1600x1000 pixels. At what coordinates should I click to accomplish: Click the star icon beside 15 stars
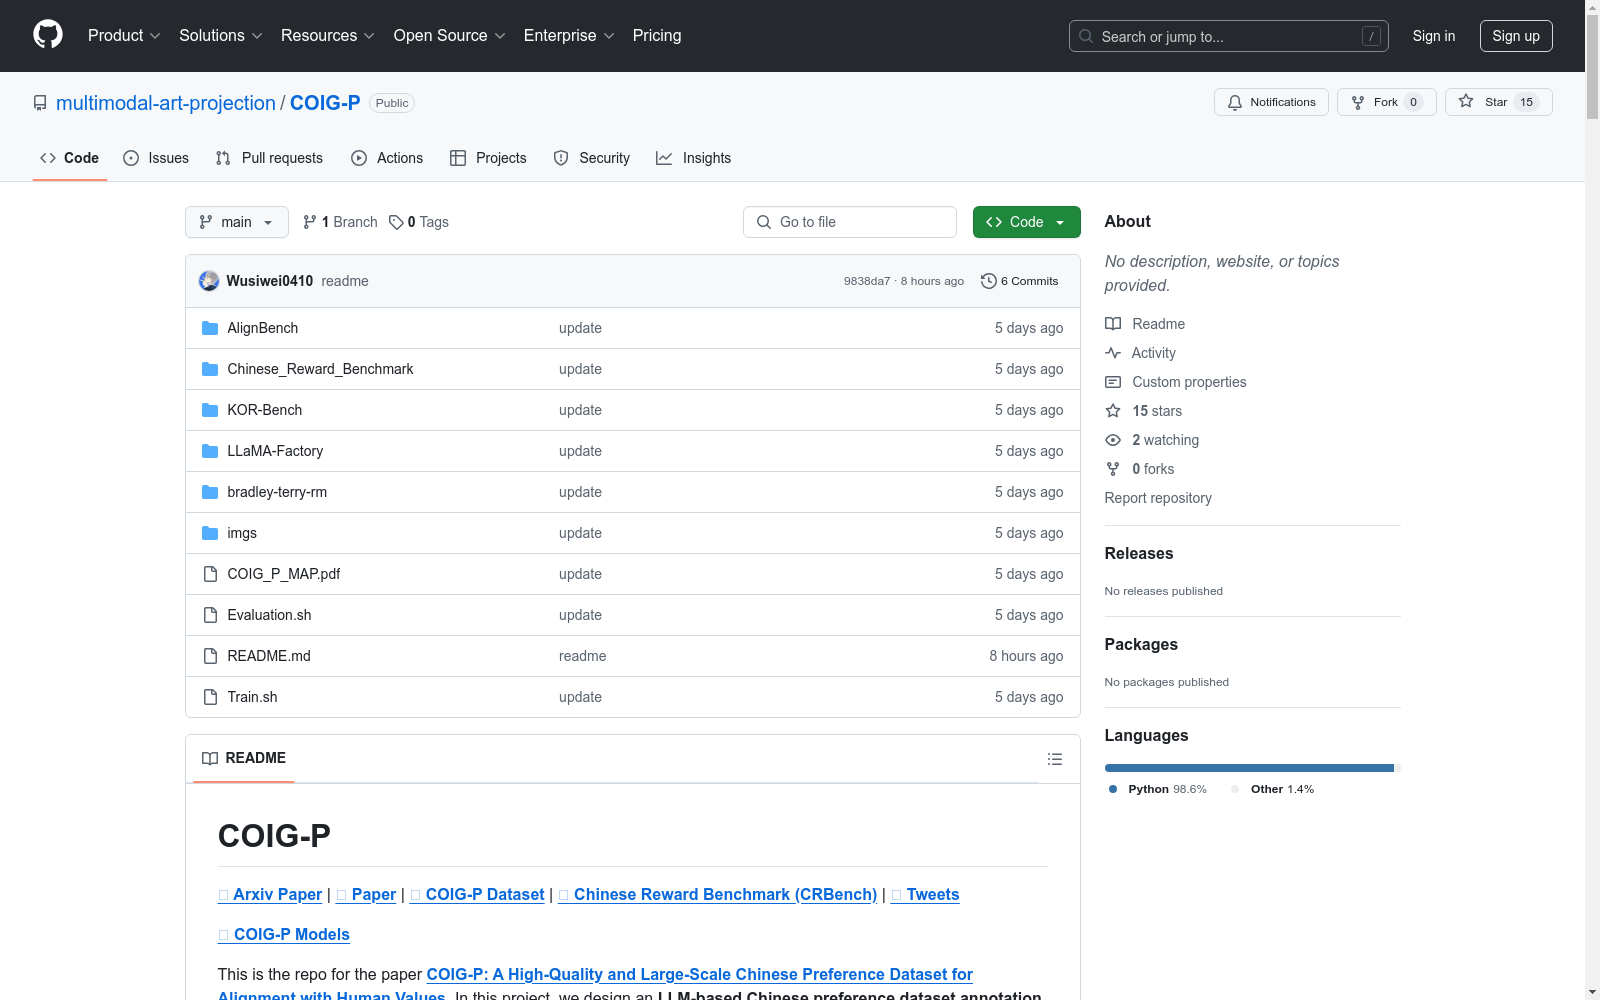(1113, 411)
